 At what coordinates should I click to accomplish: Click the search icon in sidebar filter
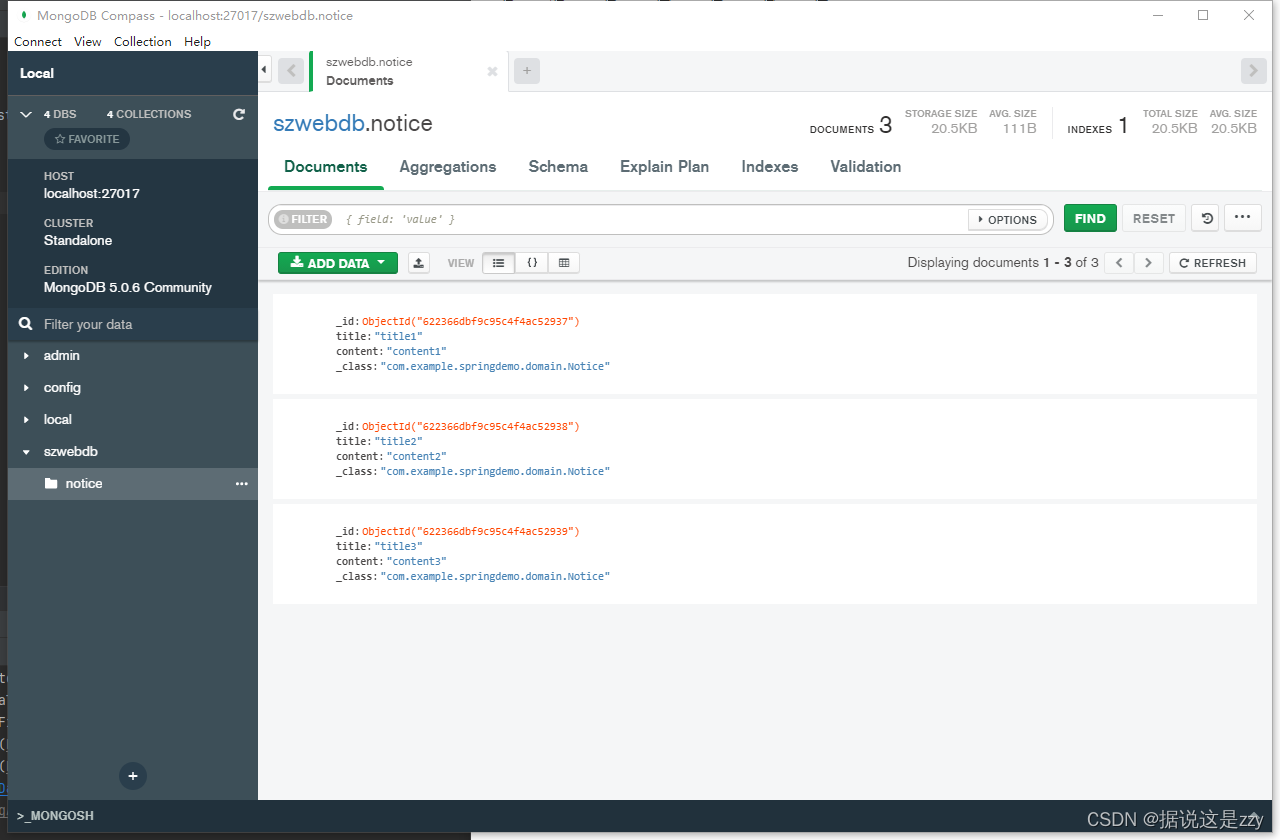click(26, 324)
